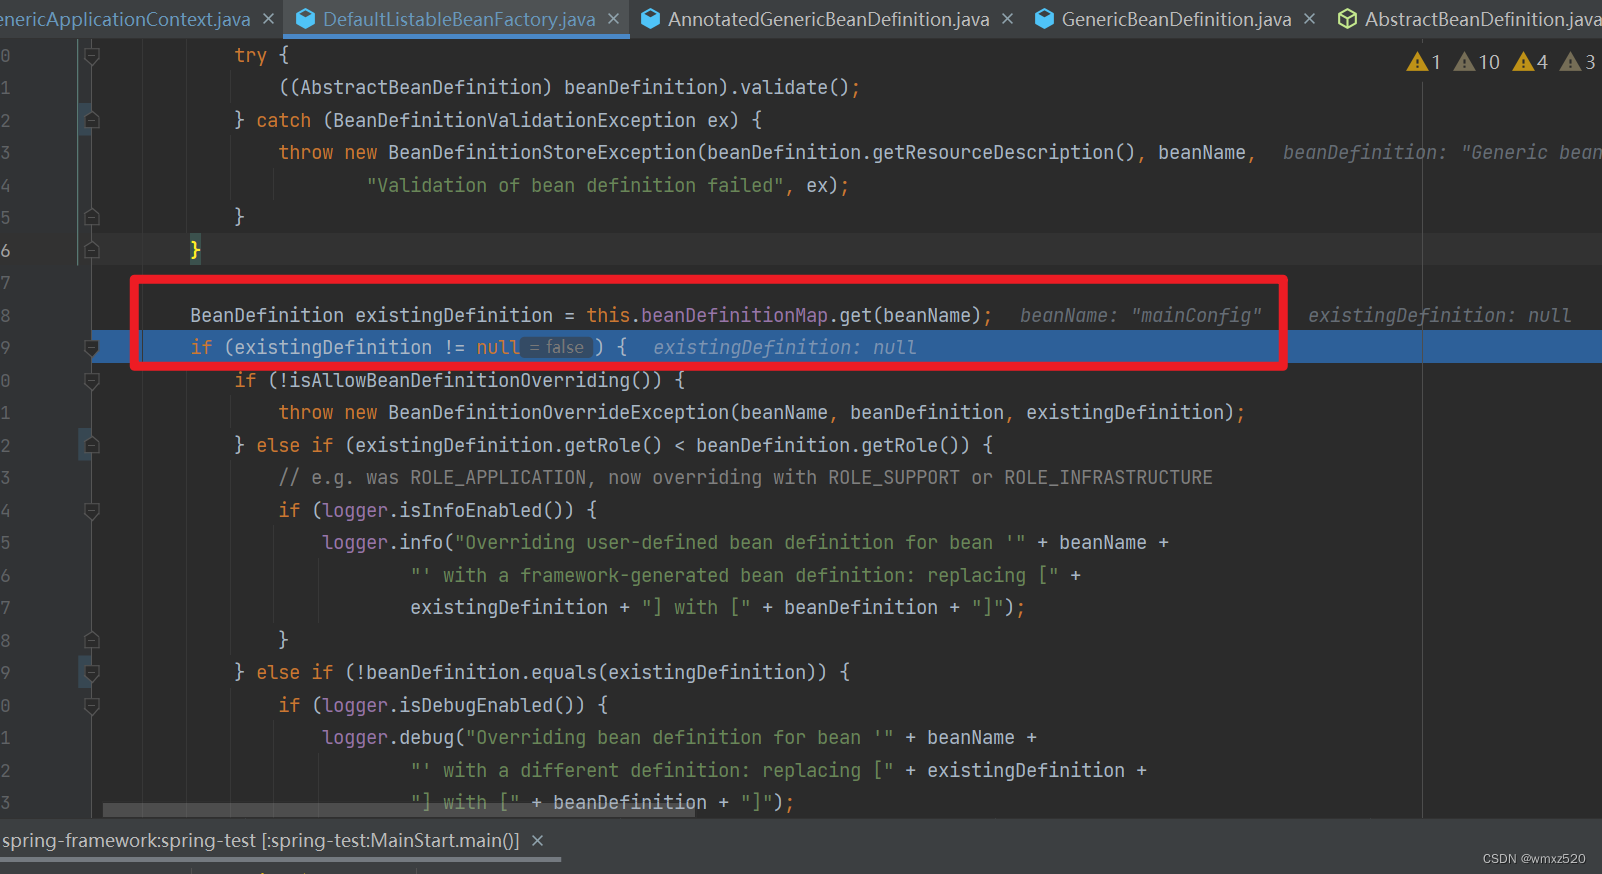Click "with a framework-generated bean definition" string
Screen dimensions: 1602x874
735,576
